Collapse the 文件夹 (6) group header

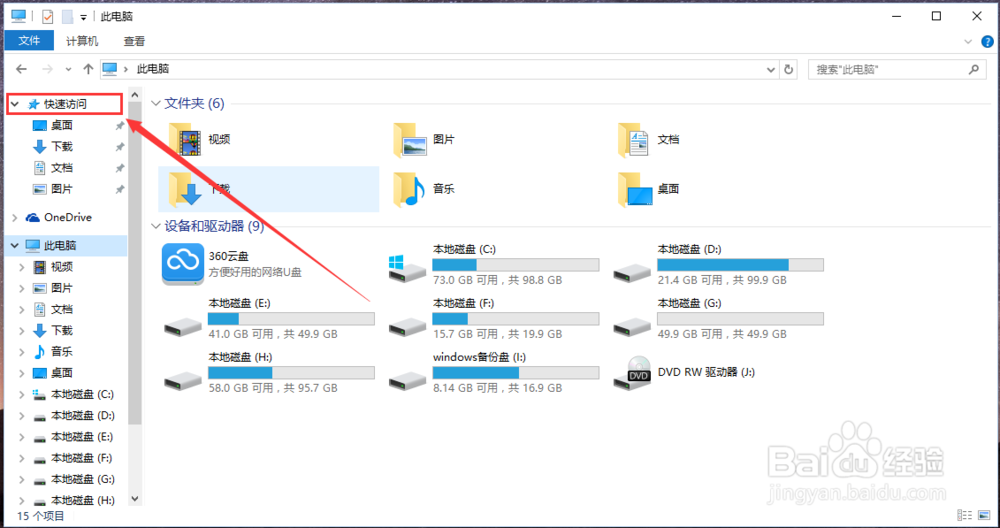point(156,104)
